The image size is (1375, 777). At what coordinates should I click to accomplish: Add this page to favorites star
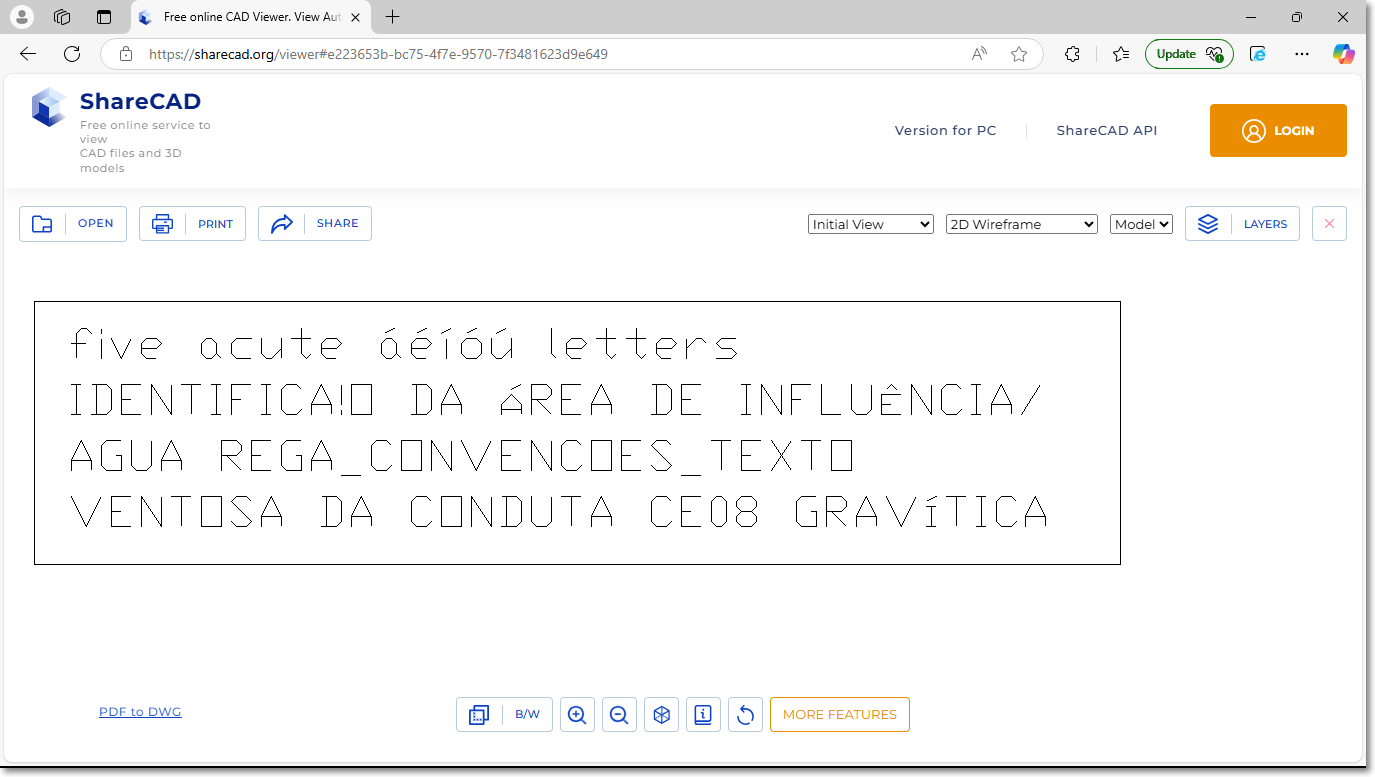tap(1019, 54)
